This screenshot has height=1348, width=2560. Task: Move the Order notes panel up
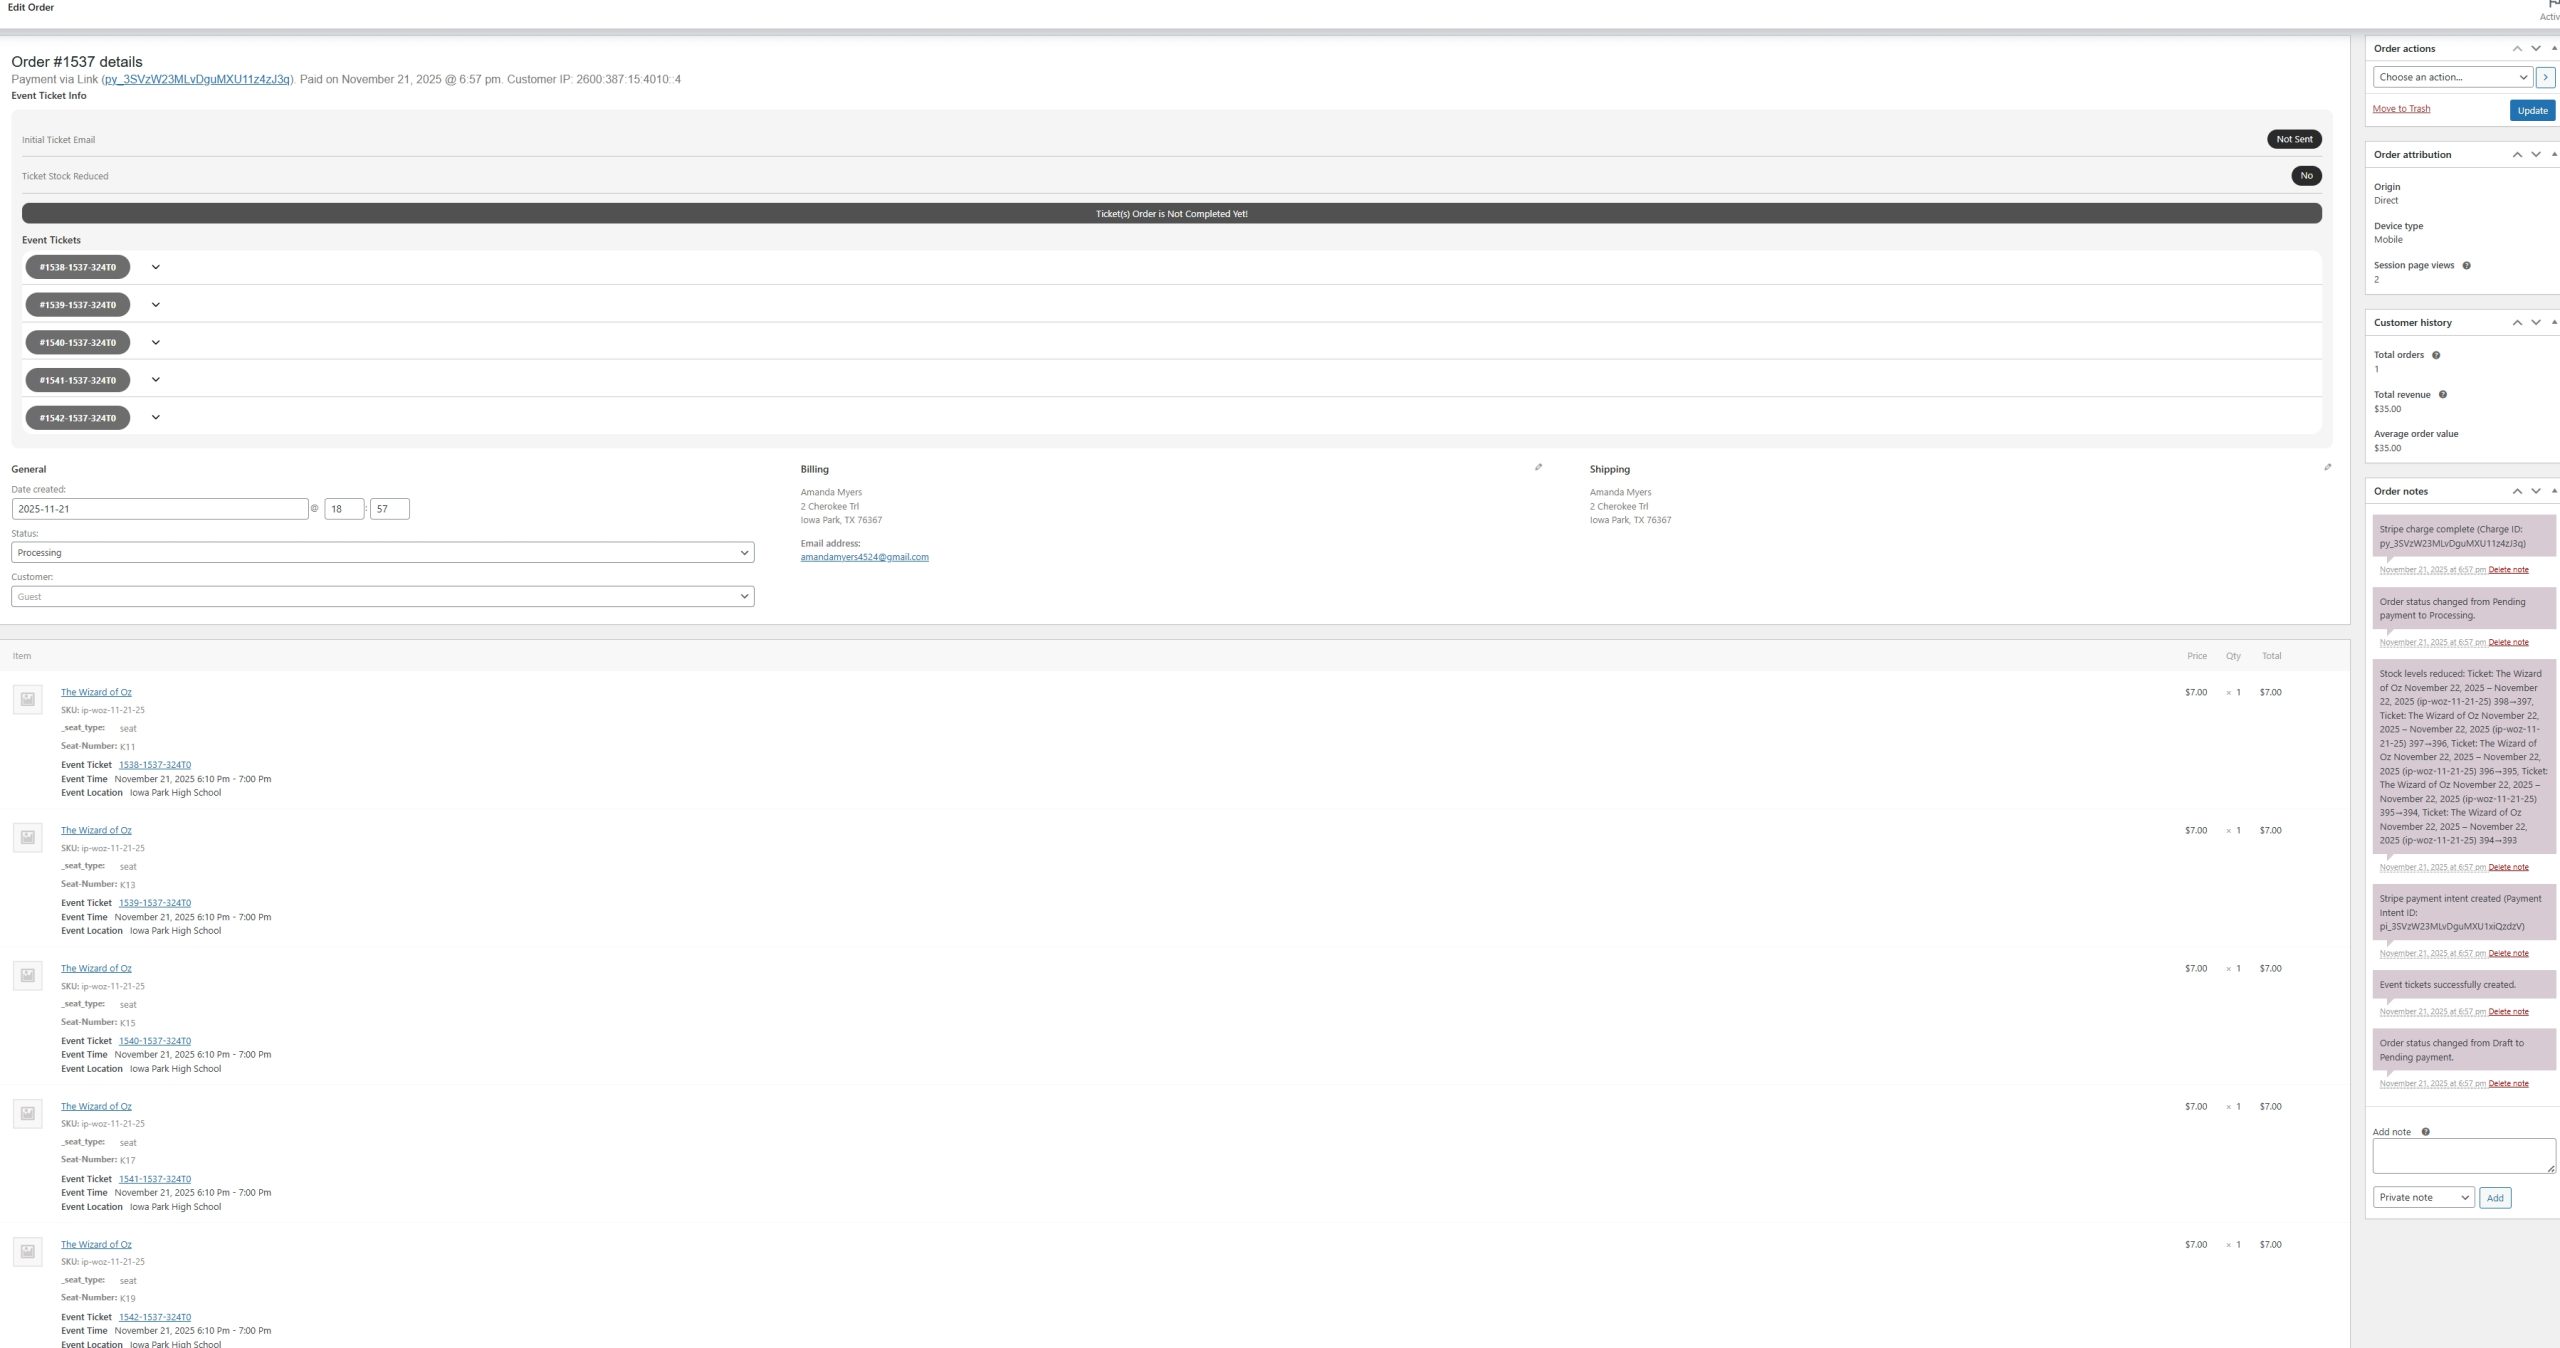2517,491
